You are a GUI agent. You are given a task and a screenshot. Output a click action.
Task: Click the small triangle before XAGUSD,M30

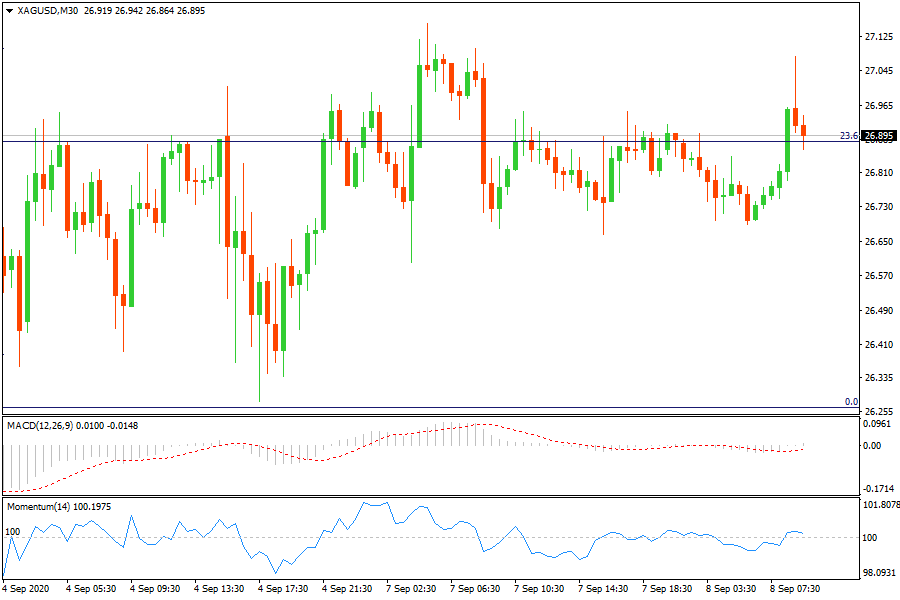point(9,11)
